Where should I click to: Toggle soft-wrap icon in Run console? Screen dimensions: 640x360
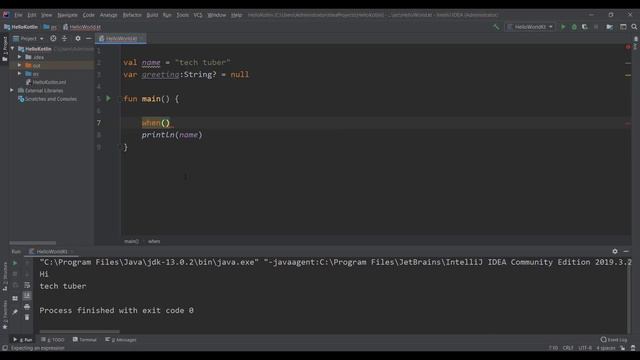point(27,285)
